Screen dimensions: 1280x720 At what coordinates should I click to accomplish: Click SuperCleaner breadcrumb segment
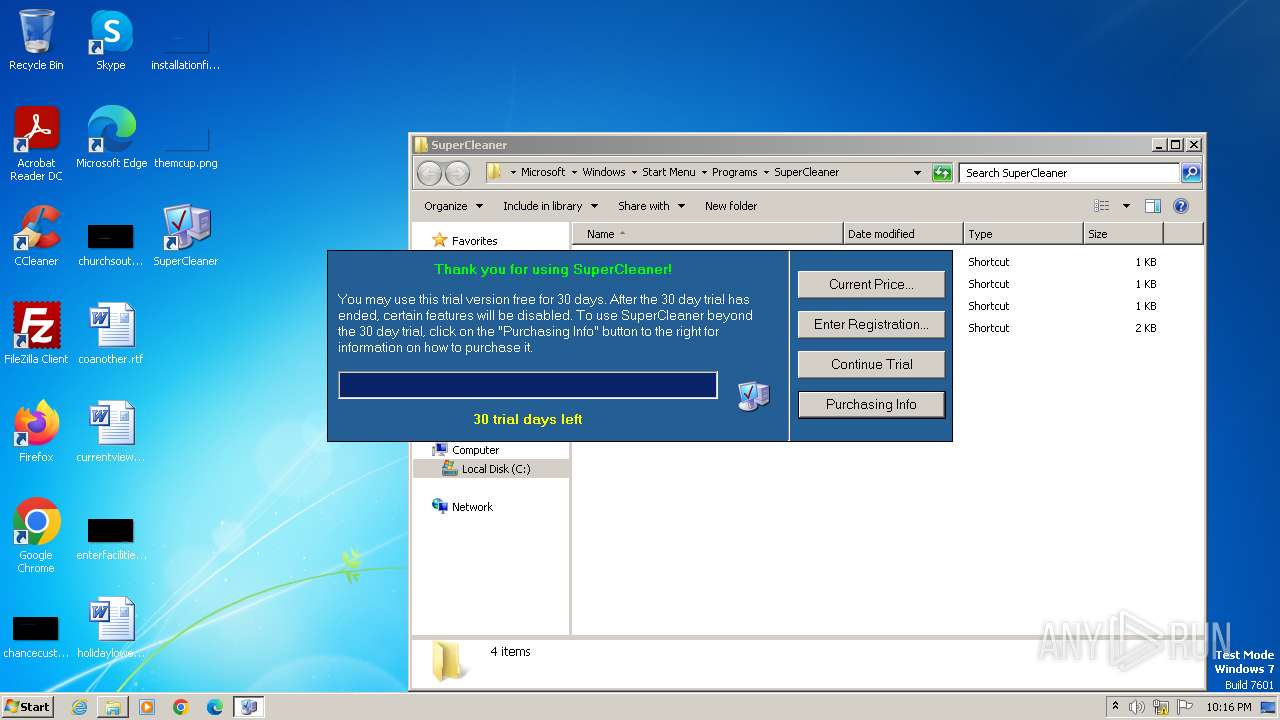coord(807,172)
